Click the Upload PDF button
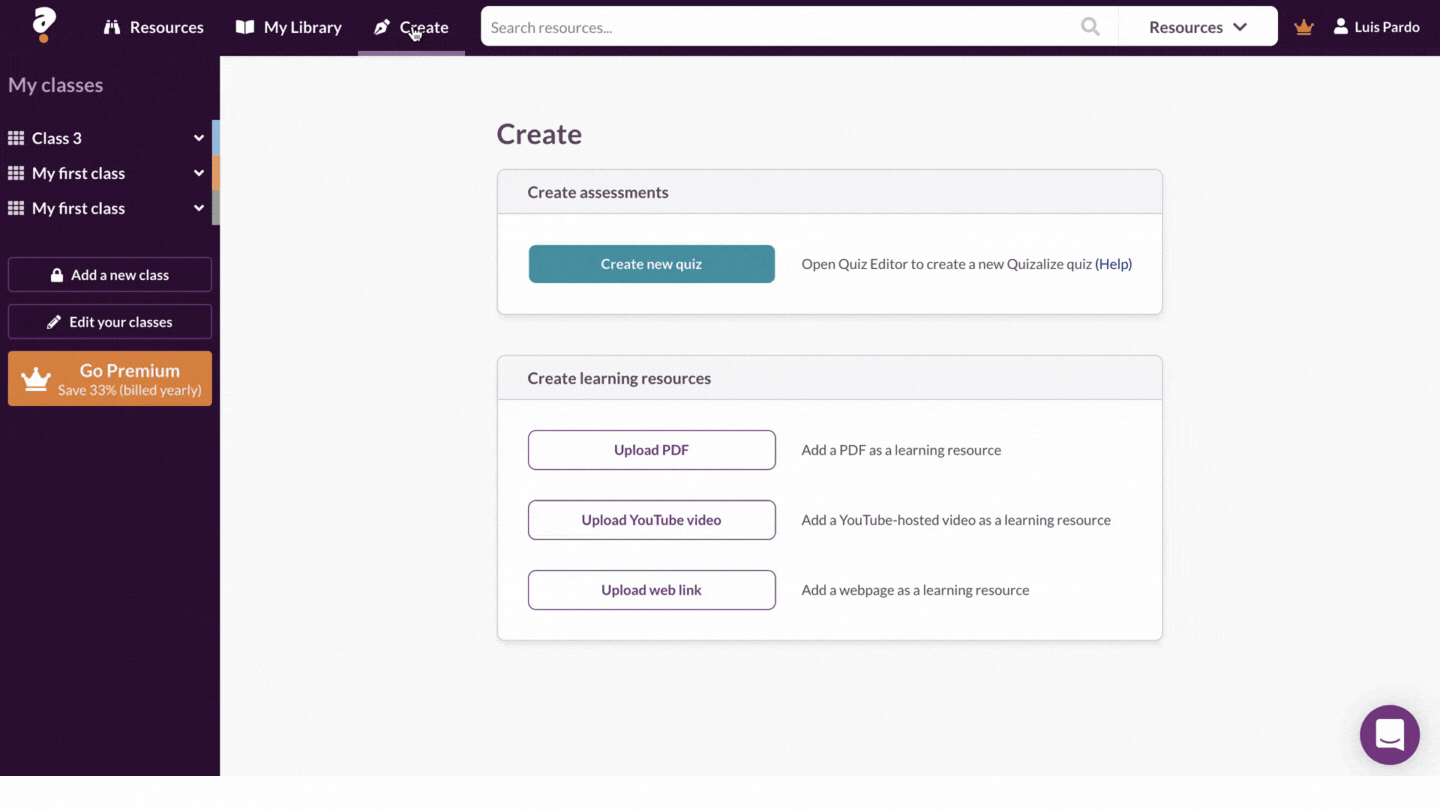 click(x=652, y=450)
